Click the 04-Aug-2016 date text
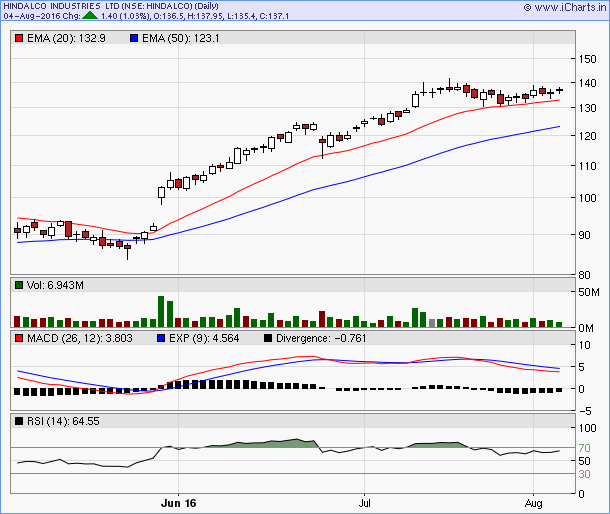The width and height of the screenshot is (610, 514). [x=32, y=16]
